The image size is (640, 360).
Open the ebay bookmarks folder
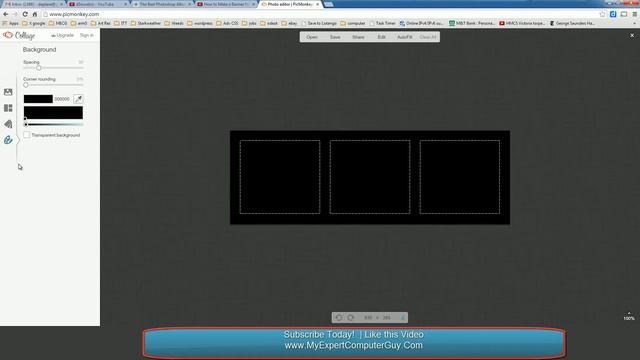point(289,23)
